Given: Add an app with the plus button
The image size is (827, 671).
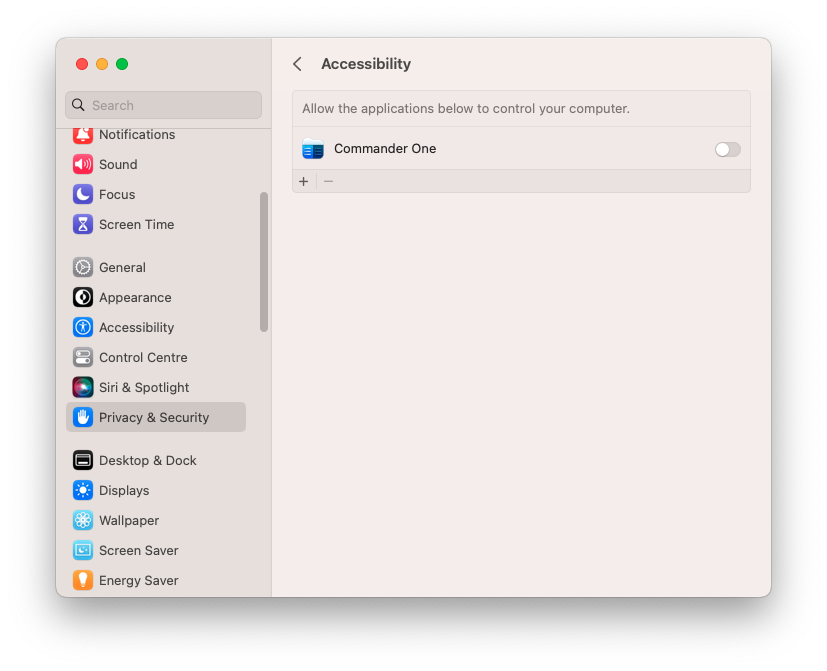Looking at the screenshot, I should tap(303, 181).
